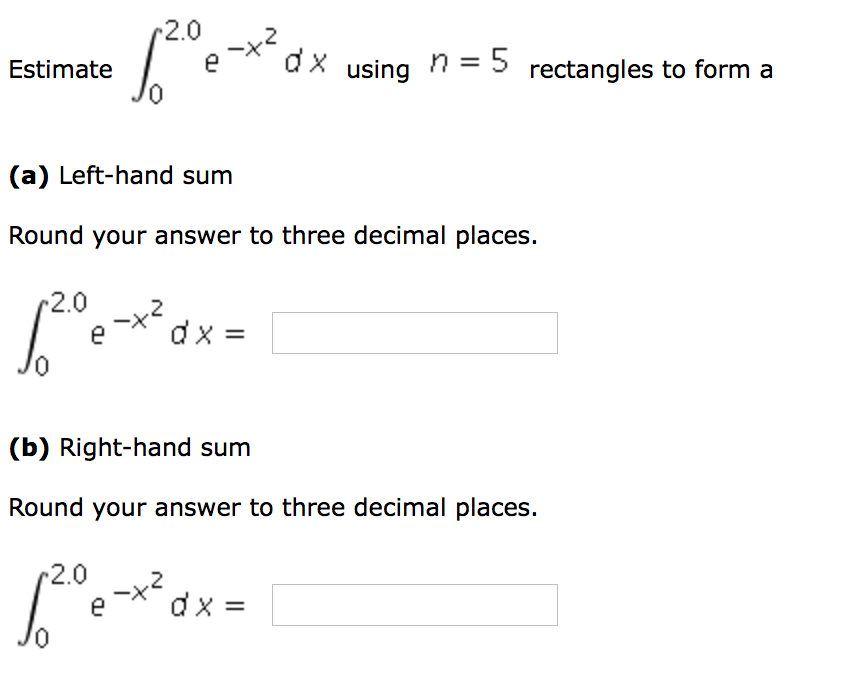Click the equals sign before the part (a) answer box
The height and width of the screenshot is (696, 860).
(x=235, y=333)
